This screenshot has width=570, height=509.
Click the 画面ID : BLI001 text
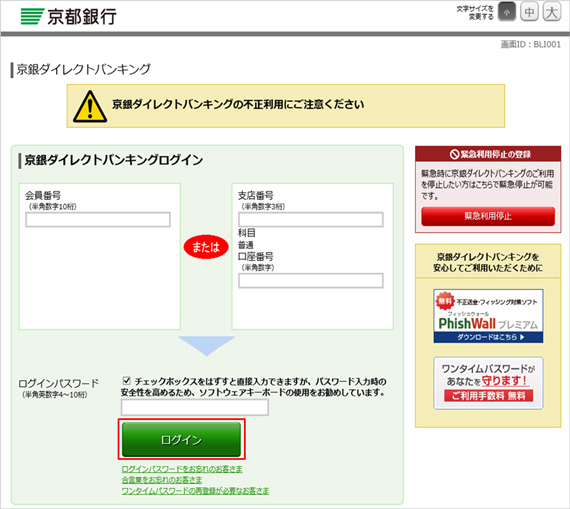tap(531, 44)
